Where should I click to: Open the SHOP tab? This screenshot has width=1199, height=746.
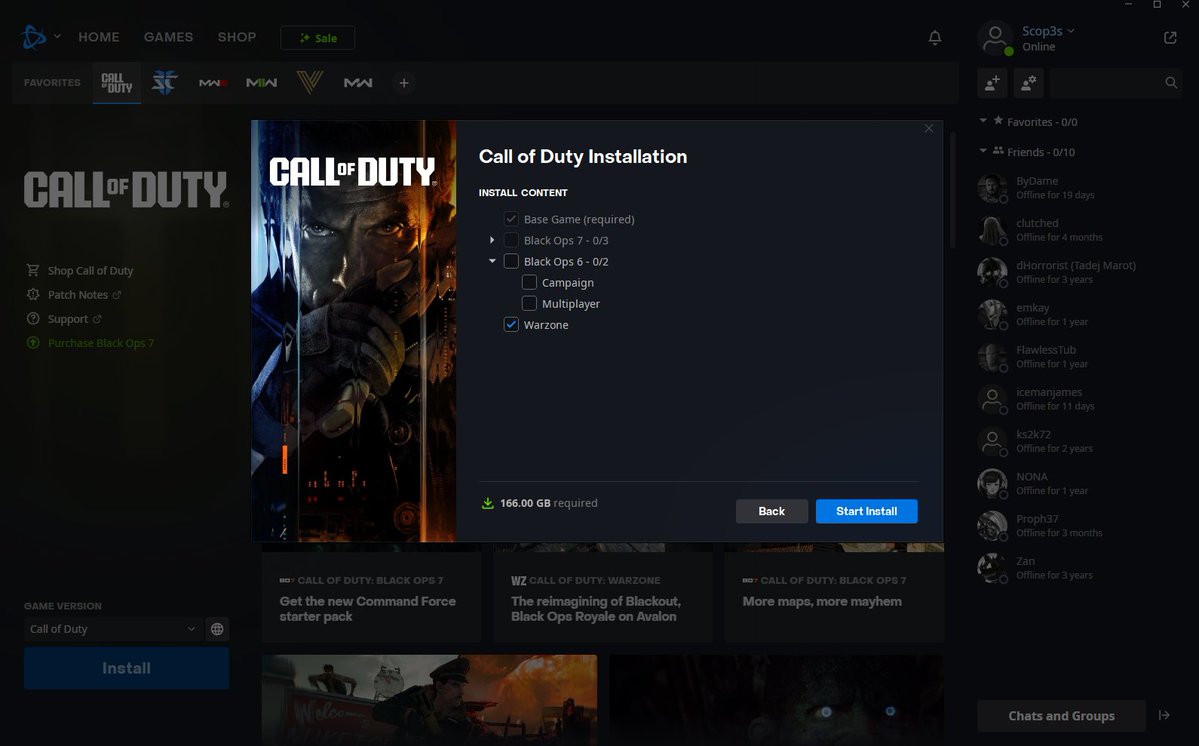tap(236, 37)
